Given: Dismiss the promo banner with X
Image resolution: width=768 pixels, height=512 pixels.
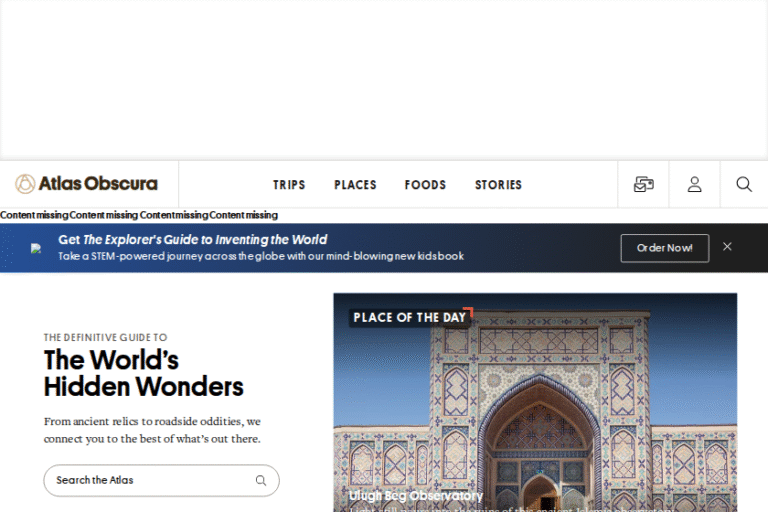Looking at the screenshot, I should click(727, 246).
